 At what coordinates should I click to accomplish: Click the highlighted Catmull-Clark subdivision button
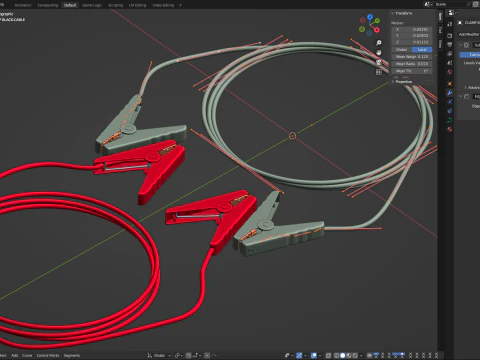pyautogui.click(x=470, y=55)
